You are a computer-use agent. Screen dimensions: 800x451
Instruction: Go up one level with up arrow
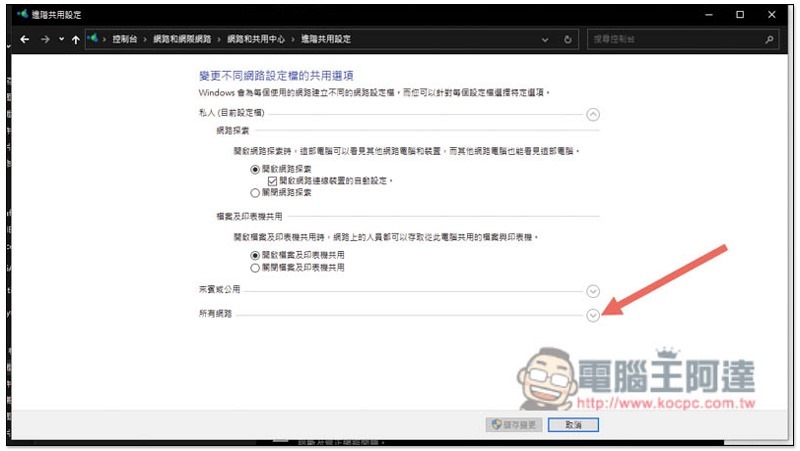(76, 39)
